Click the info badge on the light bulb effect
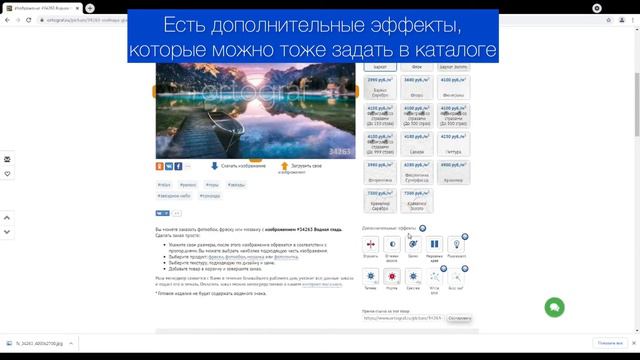Image resolution: width=640 pixels, height=360 pixels. click(464, 236)
